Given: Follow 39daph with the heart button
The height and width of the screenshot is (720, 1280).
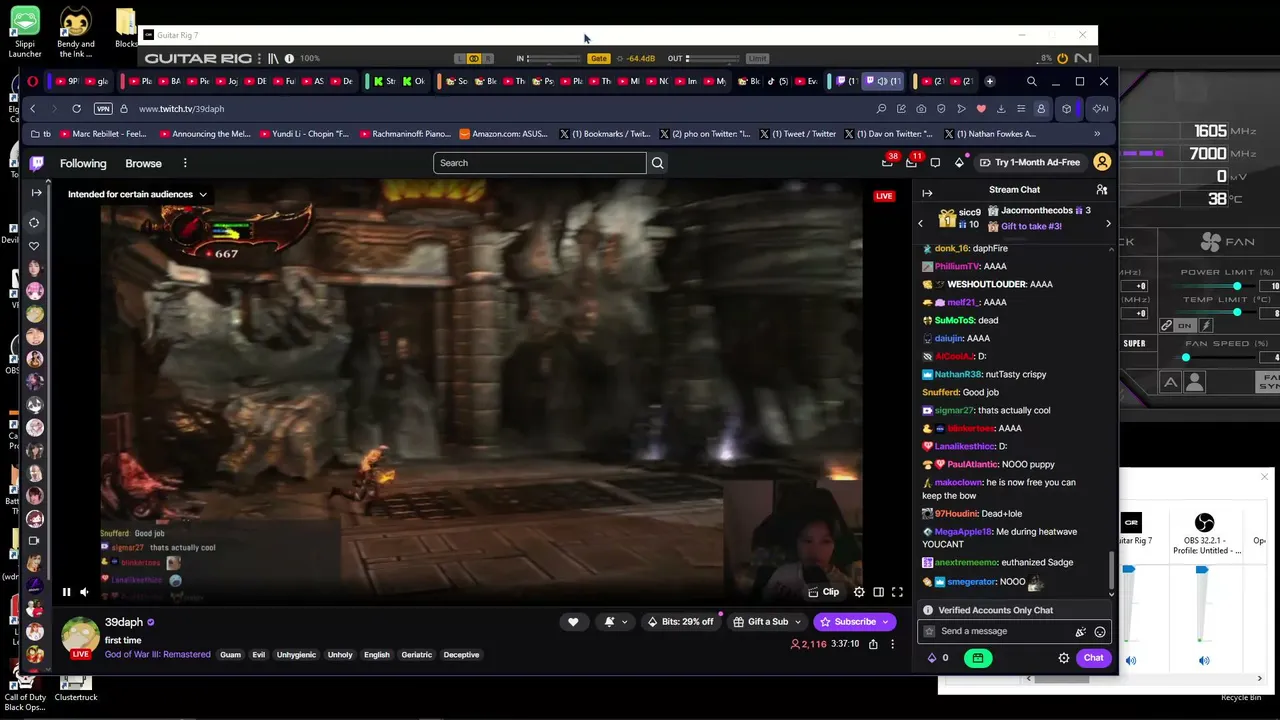Looking at the screenshot, I should tap(573, 622).
